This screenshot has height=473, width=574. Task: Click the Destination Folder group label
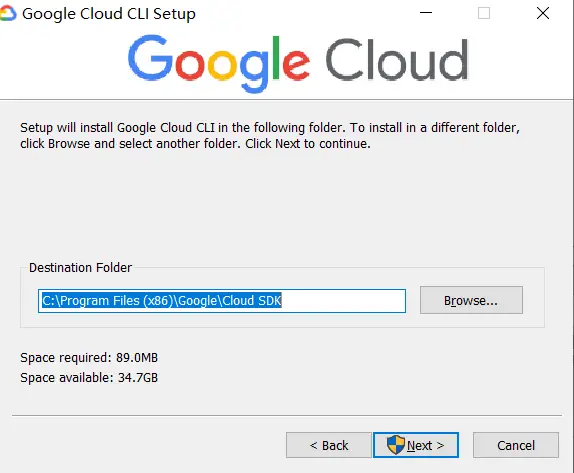point(81,268)
